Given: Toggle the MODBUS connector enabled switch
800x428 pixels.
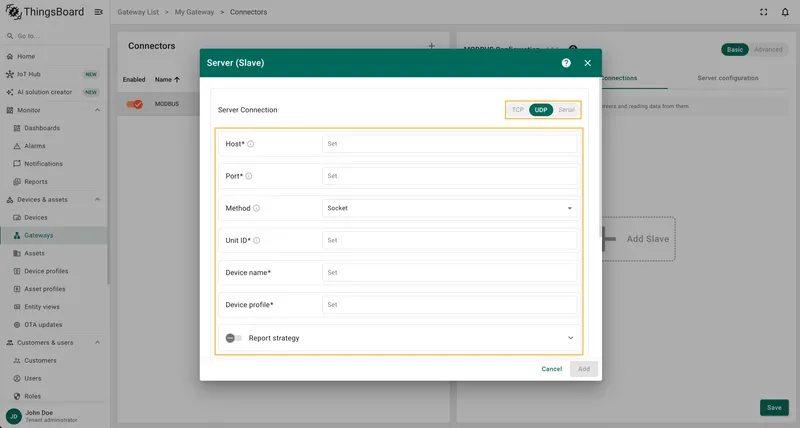Looking at the screenshot, I should coord(135,104).
